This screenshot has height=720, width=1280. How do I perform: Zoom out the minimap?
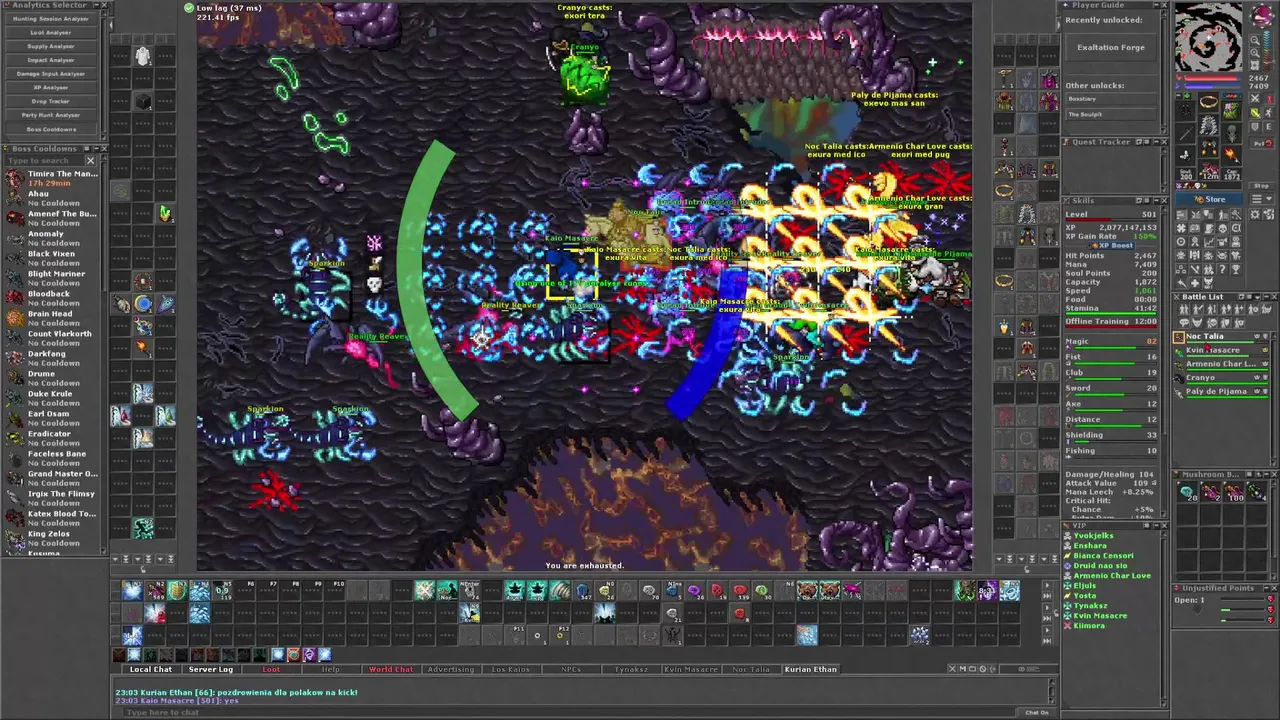[1255, 40]
